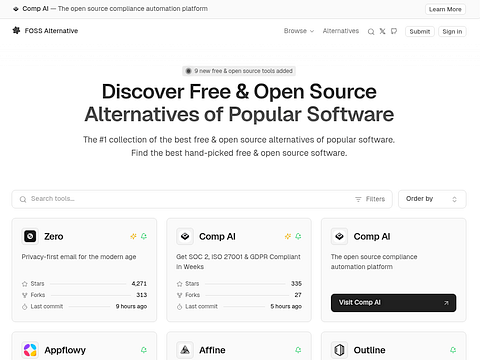Click the Affine triangle logo icon
This screenshot has width=480, height=360.
click(x=185, y=350)
